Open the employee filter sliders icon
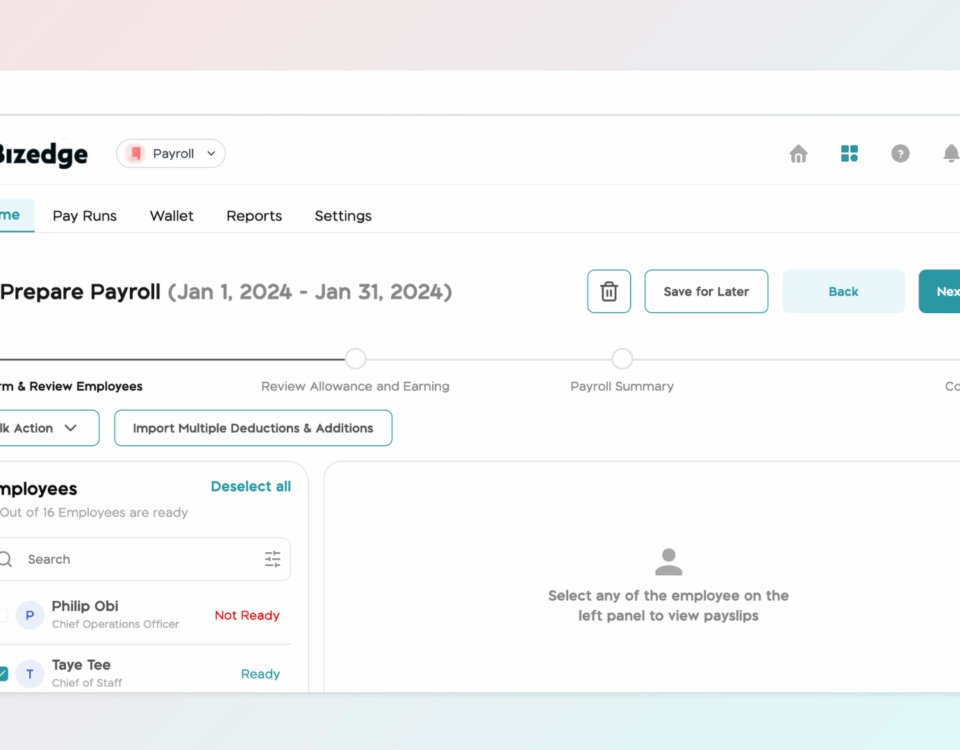This screenshot has height=750, width=960. [x=272, y=560]
